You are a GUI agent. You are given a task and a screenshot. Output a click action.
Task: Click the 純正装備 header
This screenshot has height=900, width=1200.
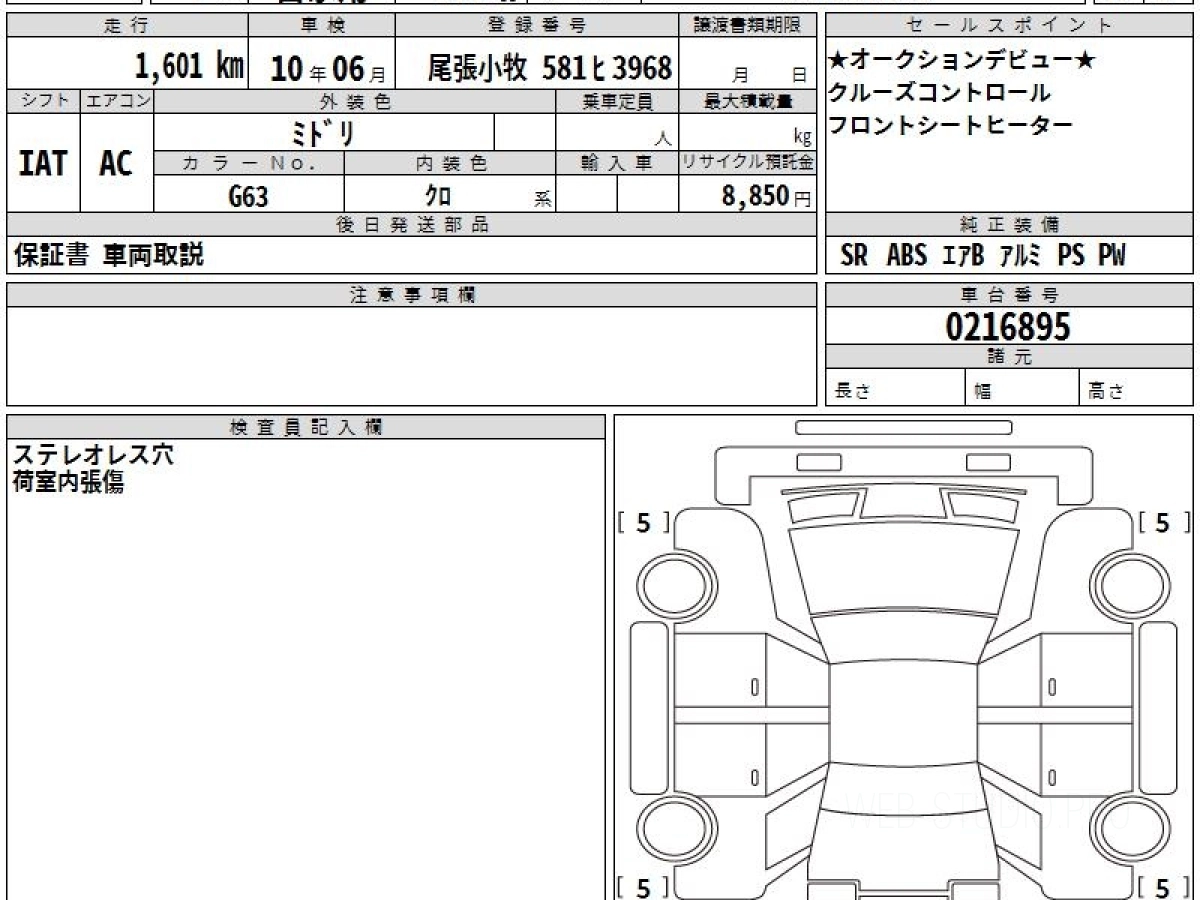[1009, 225]
